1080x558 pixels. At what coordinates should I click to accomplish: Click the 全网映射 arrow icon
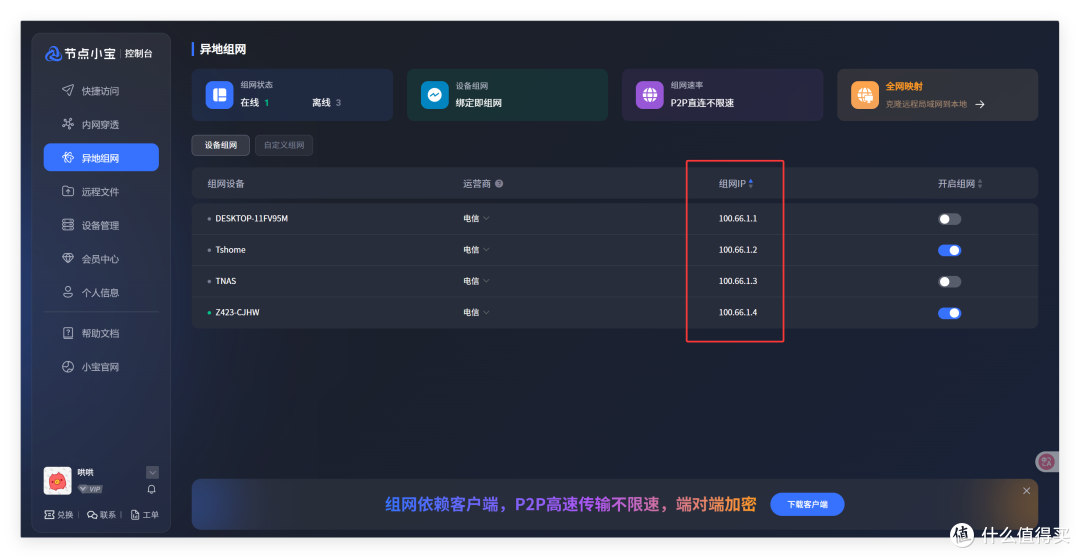pyautogui.click(x=979, y=105)
